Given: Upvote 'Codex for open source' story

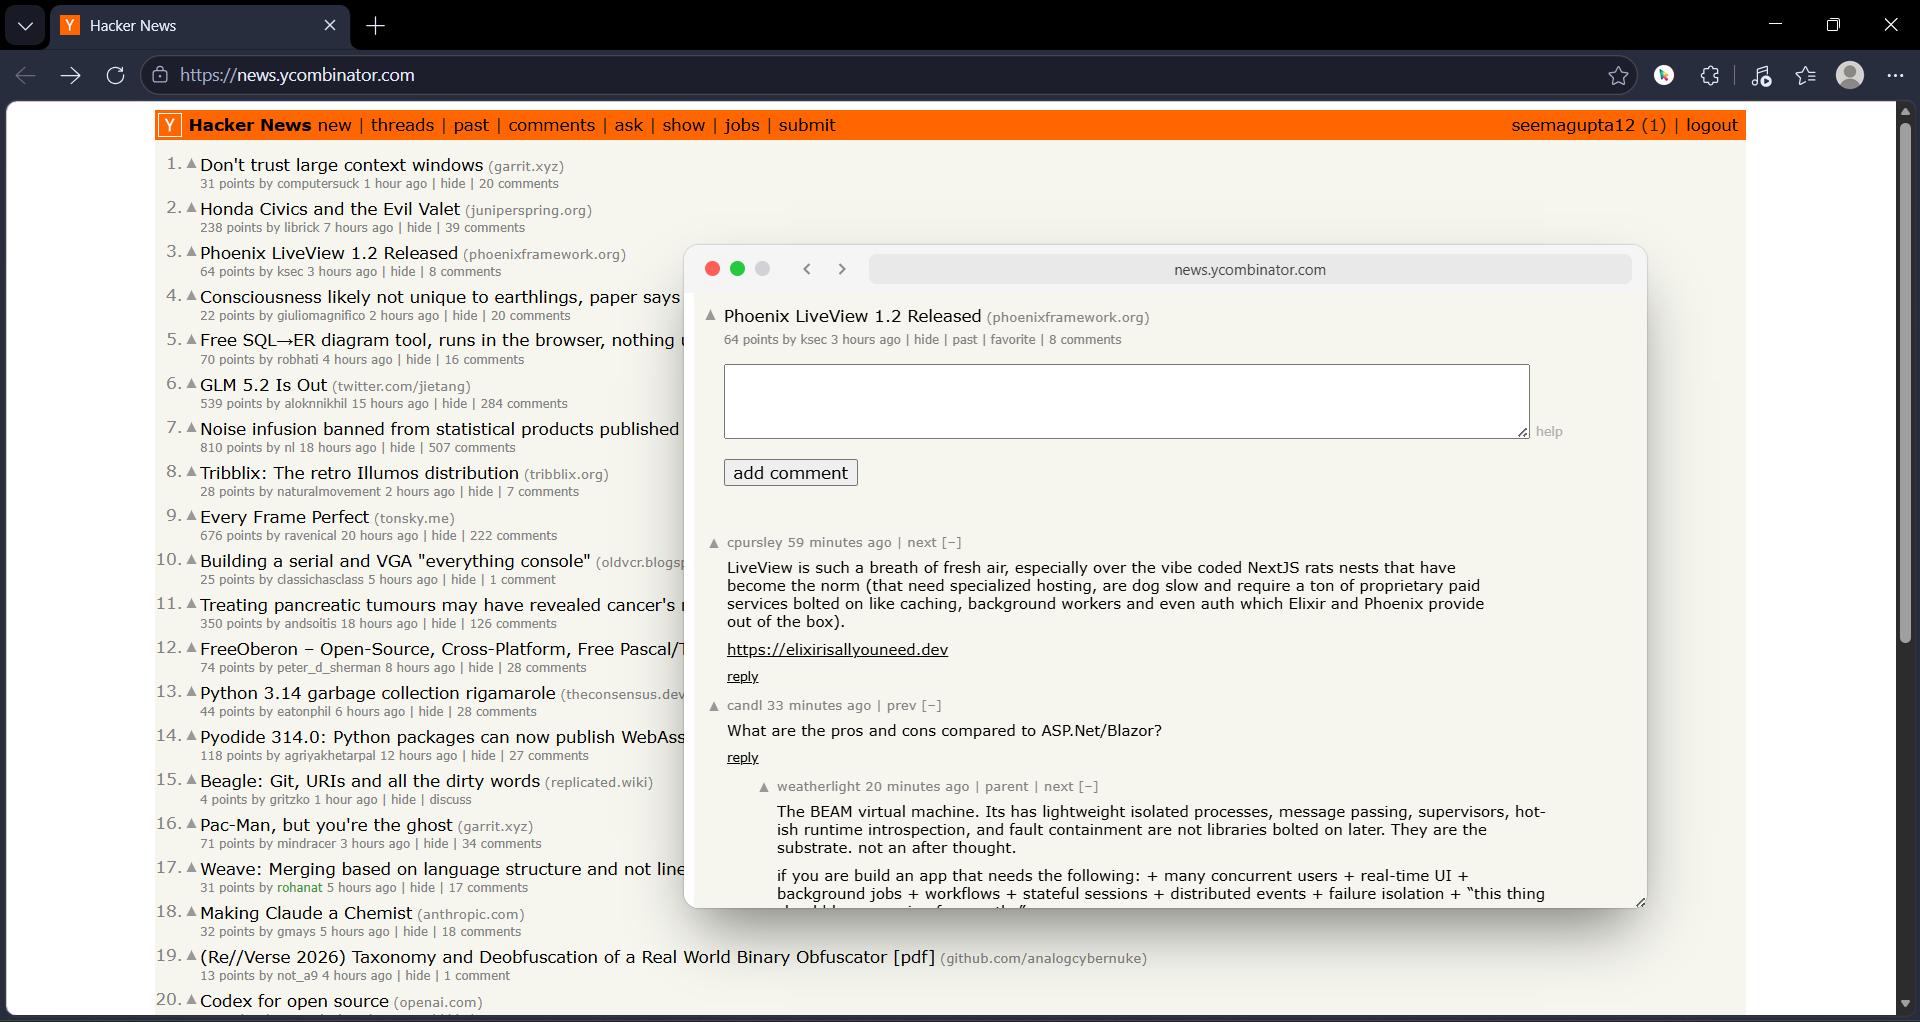Looking at the screenshot, I should 191,999.
